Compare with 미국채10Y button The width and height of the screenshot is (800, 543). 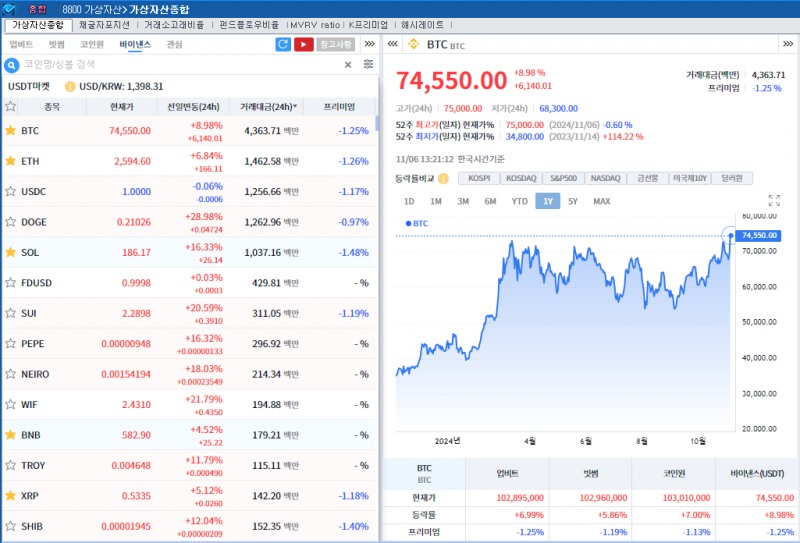[690, 178]
